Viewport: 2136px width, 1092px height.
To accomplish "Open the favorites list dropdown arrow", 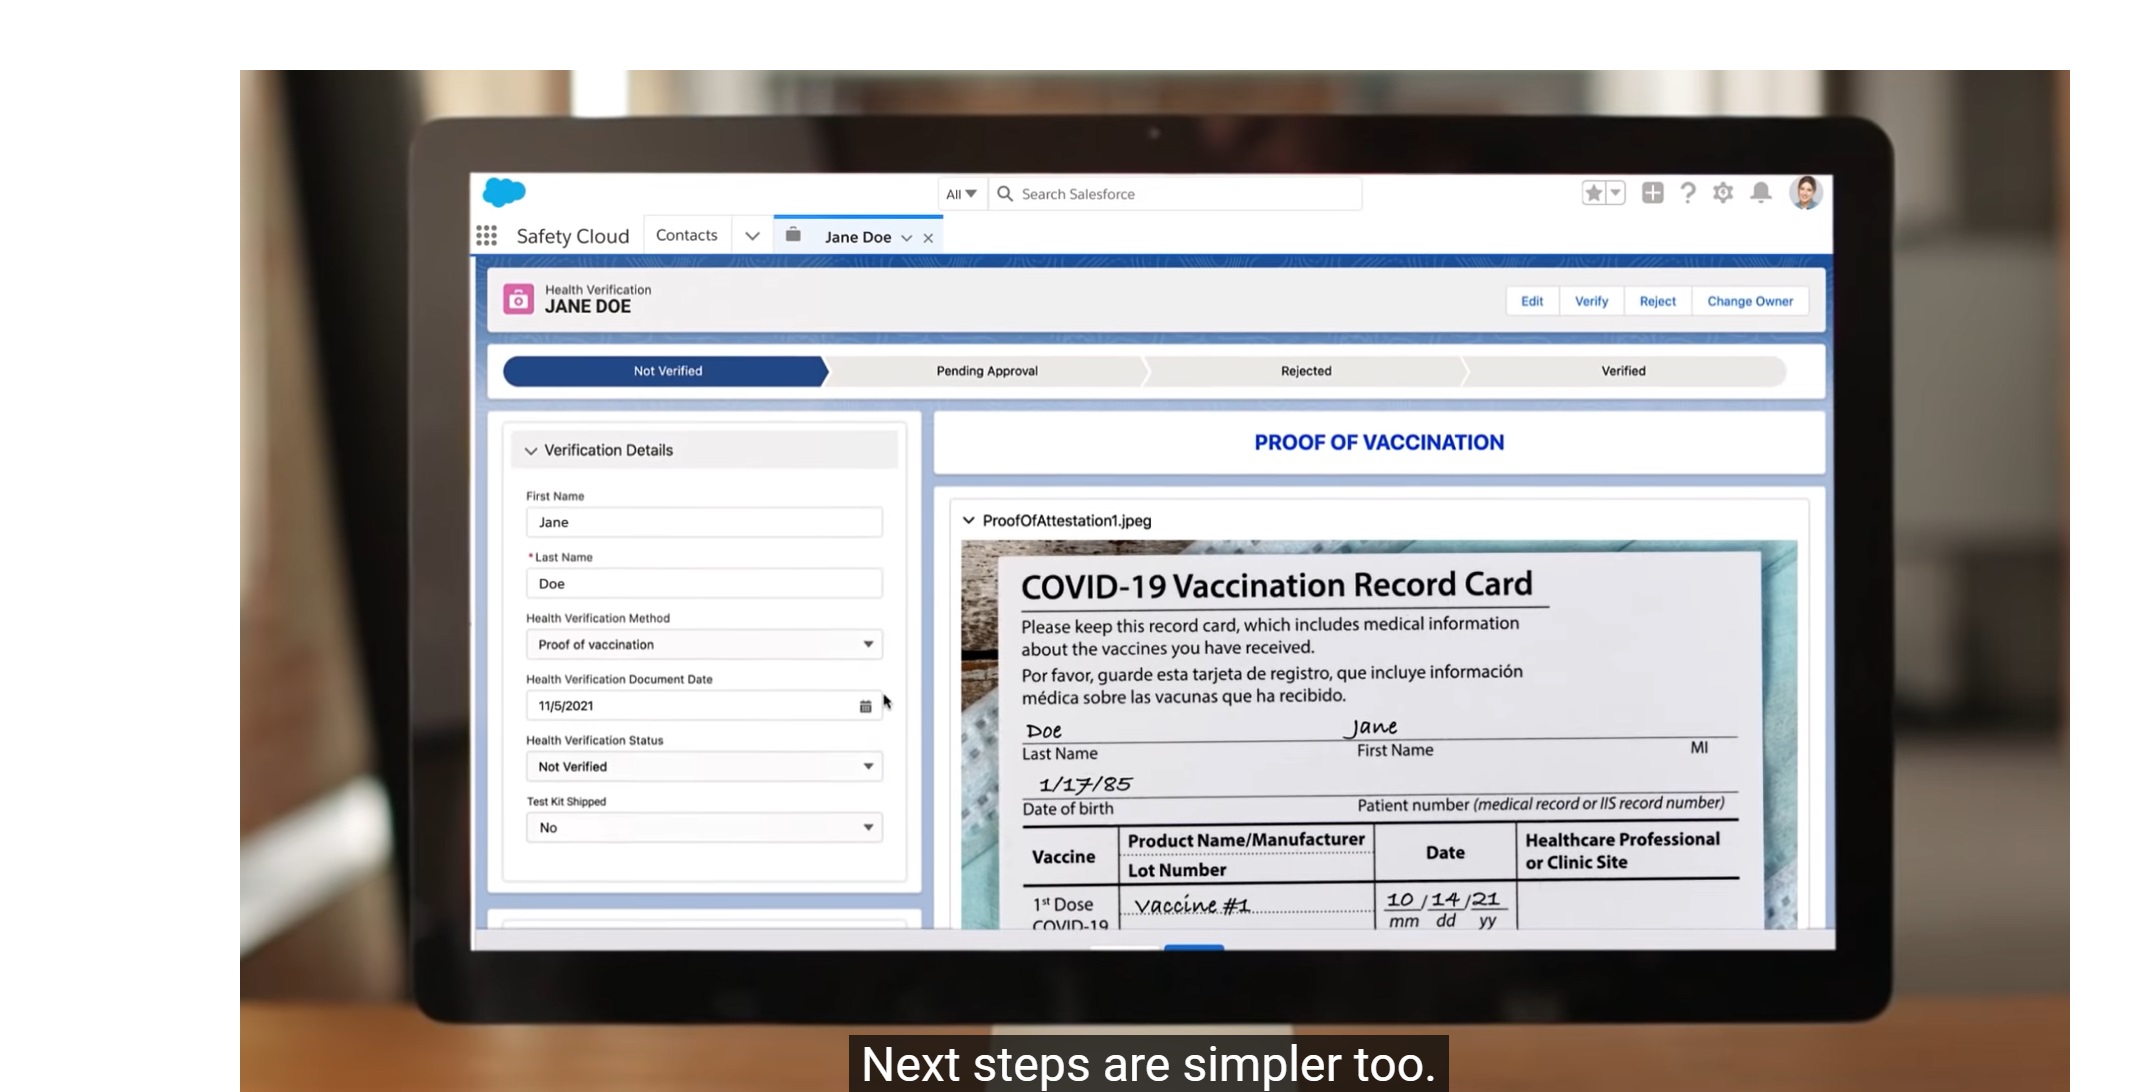I will click(1616, 193).
